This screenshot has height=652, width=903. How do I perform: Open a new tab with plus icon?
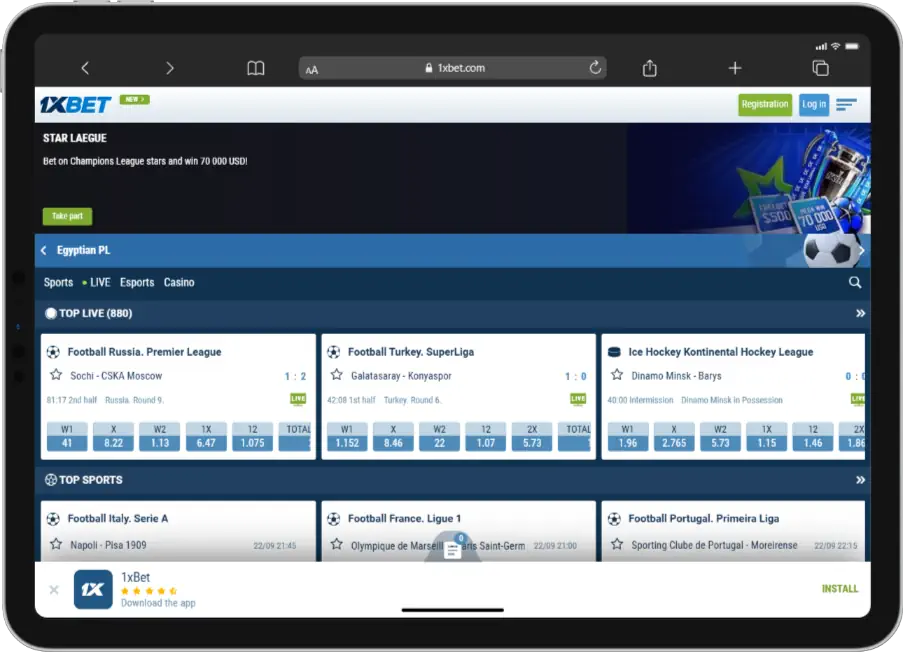pos(735,68)
